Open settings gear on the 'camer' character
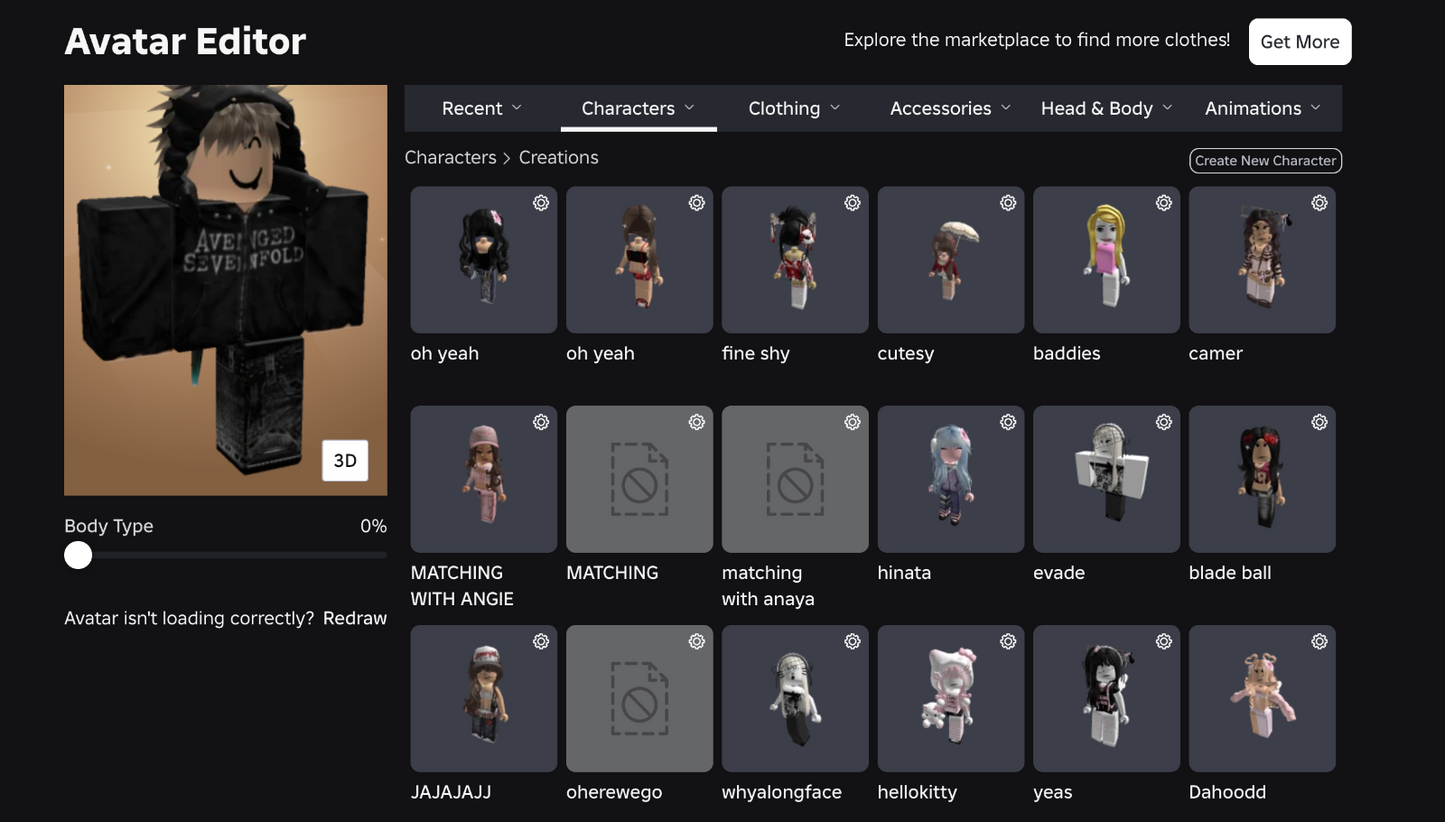 coord(1318,202)
